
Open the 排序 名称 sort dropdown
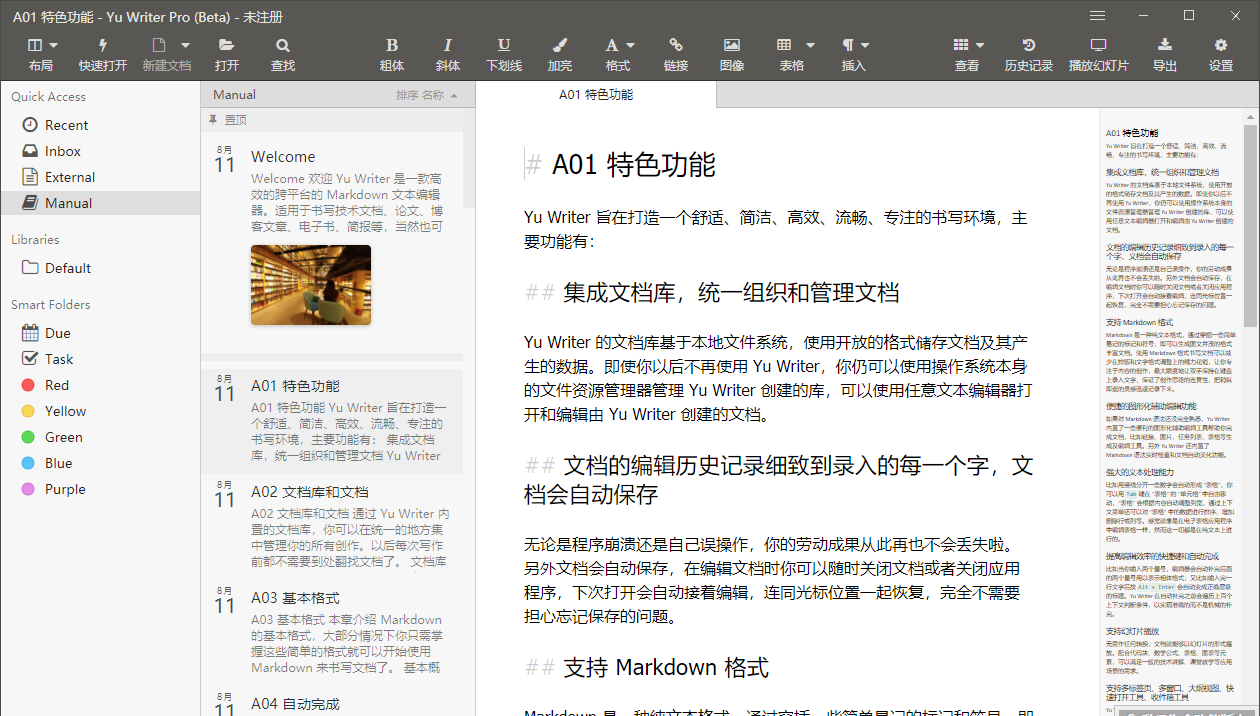[427, 95]
